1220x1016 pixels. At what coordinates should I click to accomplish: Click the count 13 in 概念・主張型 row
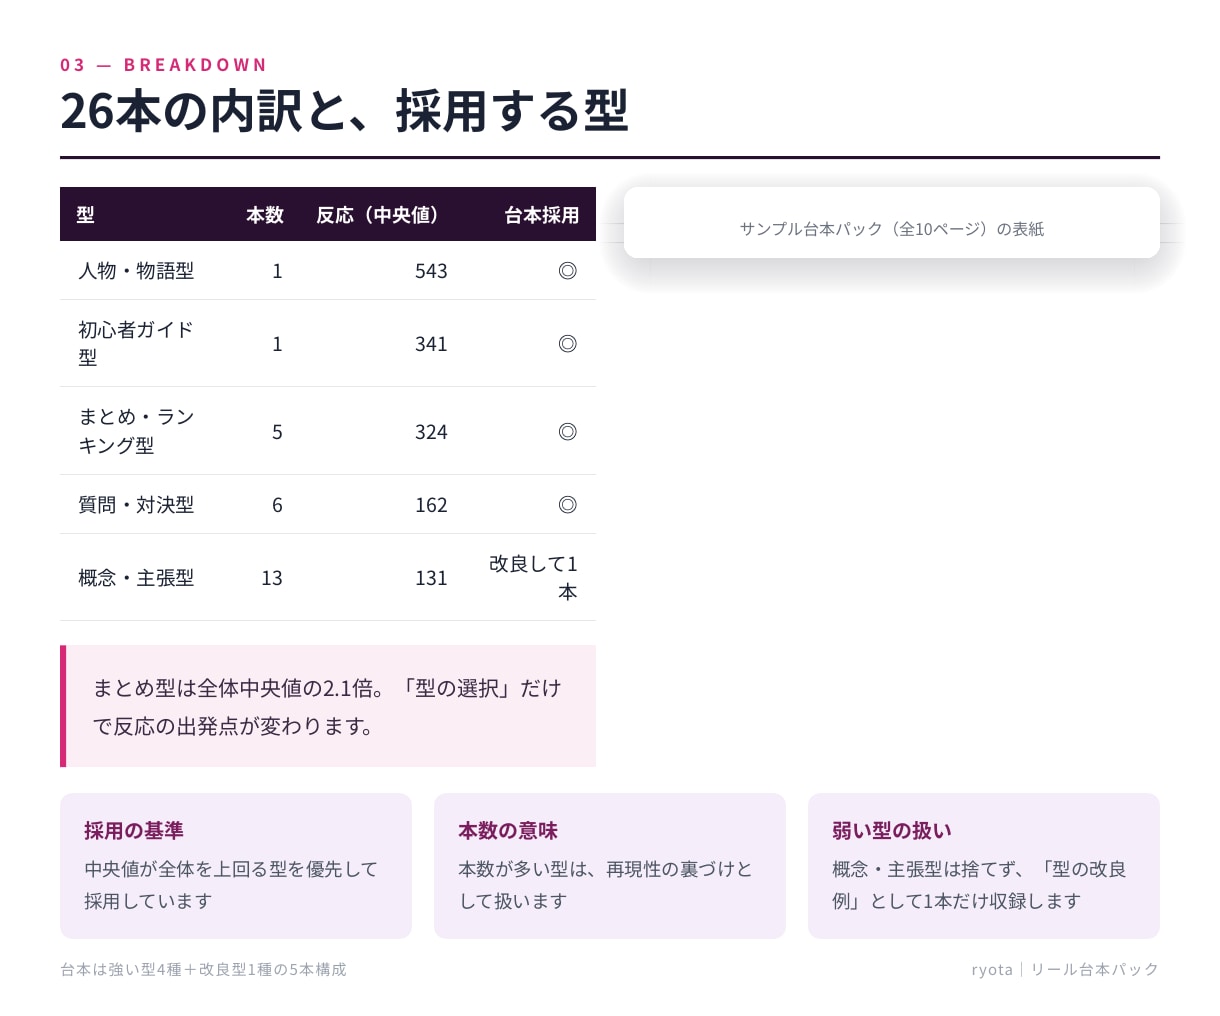click(272, 578)
